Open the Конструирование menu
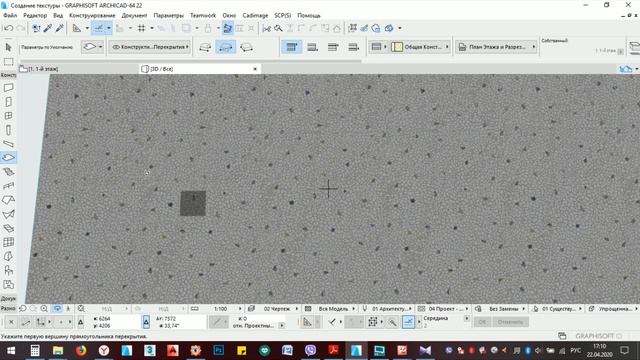The width and height of the screenshot is (640, 360). pos(92,15)
